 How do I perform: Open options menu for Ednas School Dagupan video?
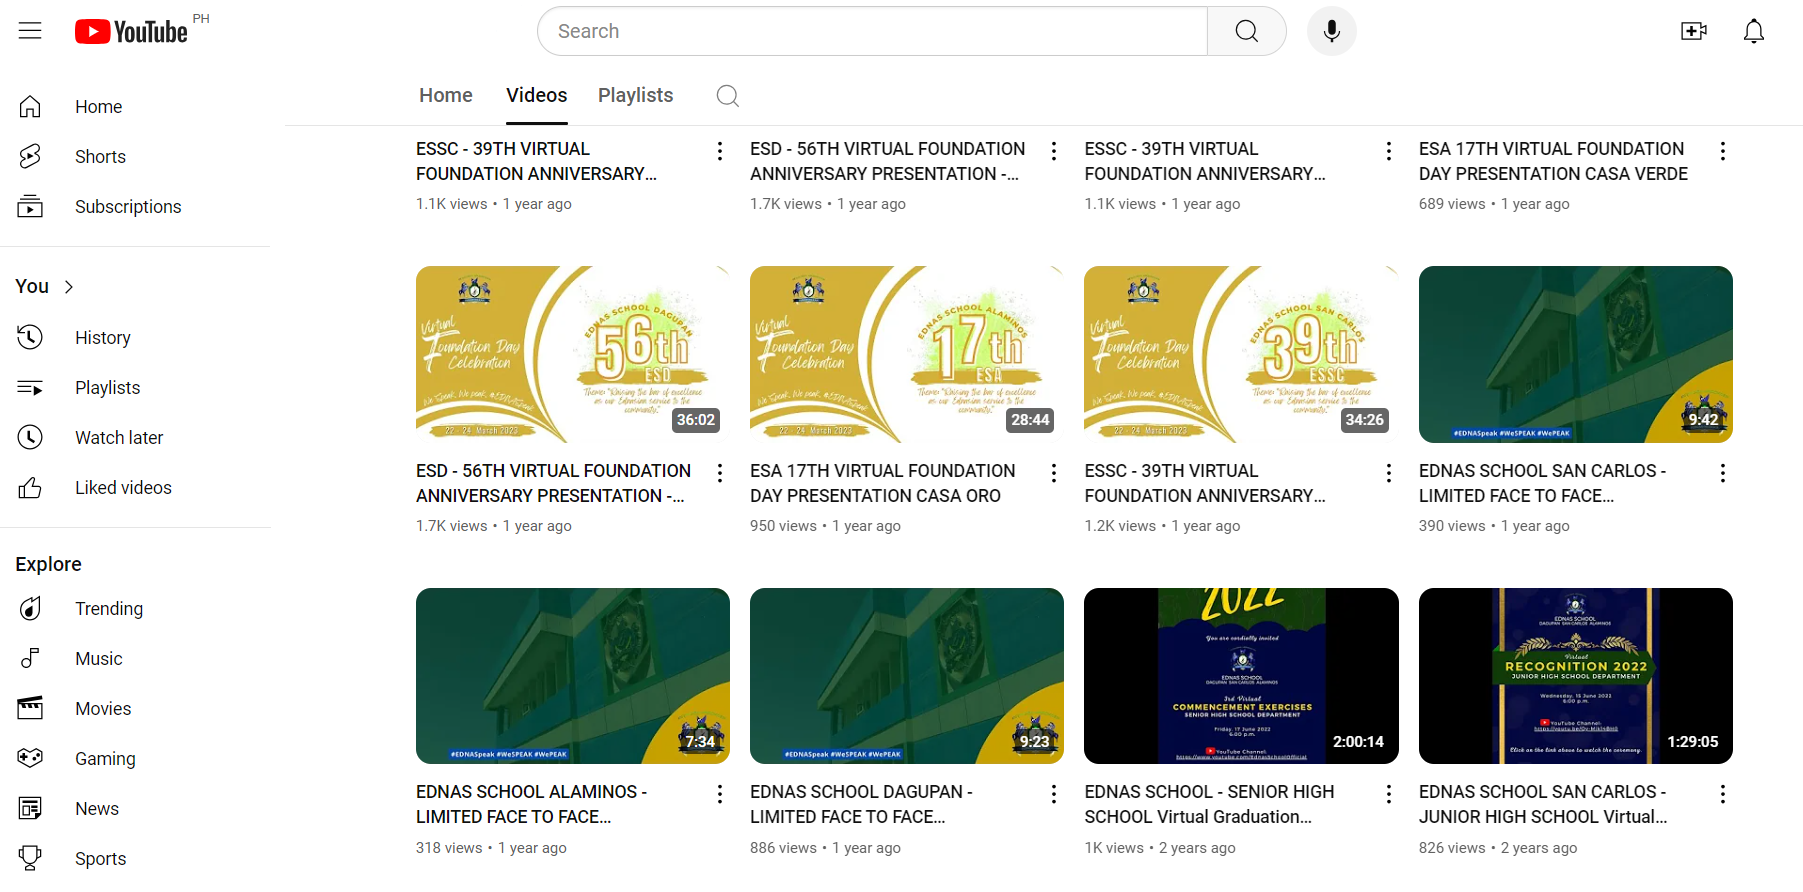pos(1054,794)
